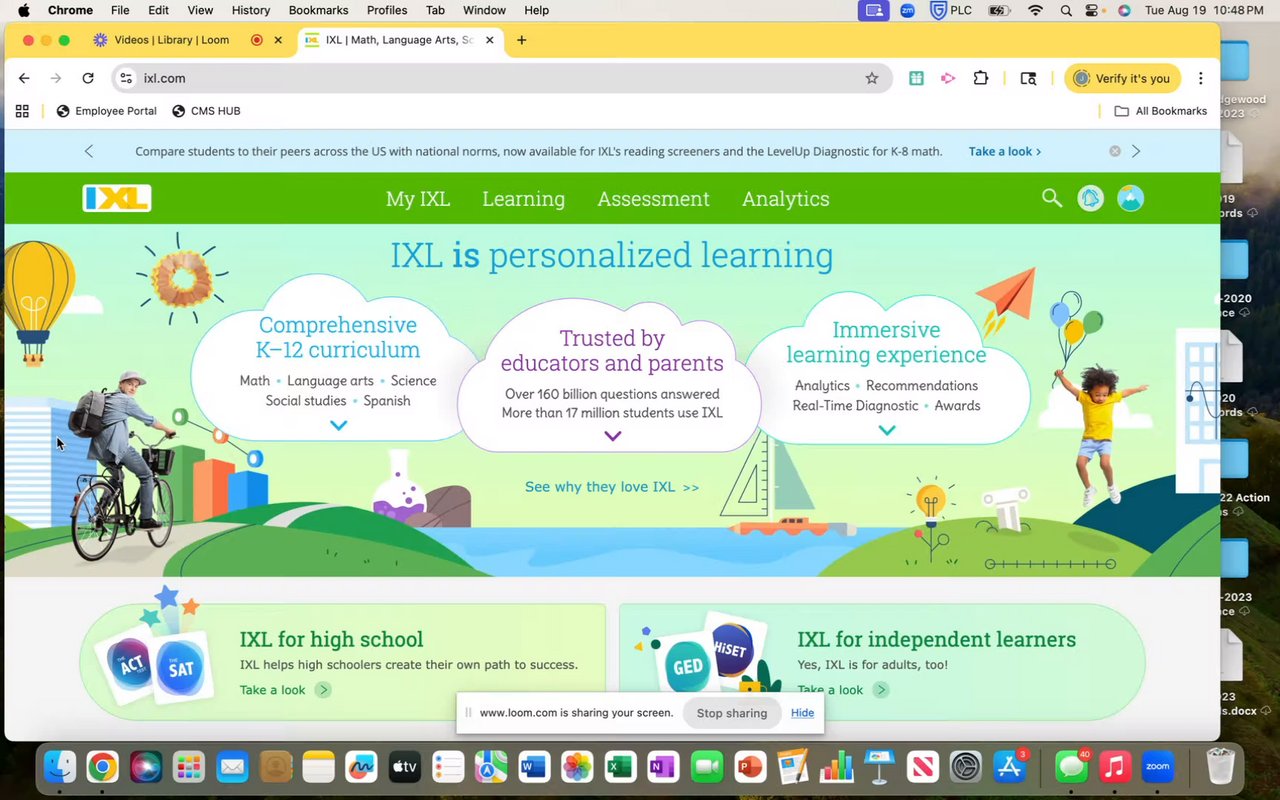This screenshot has height=800, width=1280.
Task: Open the My IXL menu
Action: [x=418, y=199]
